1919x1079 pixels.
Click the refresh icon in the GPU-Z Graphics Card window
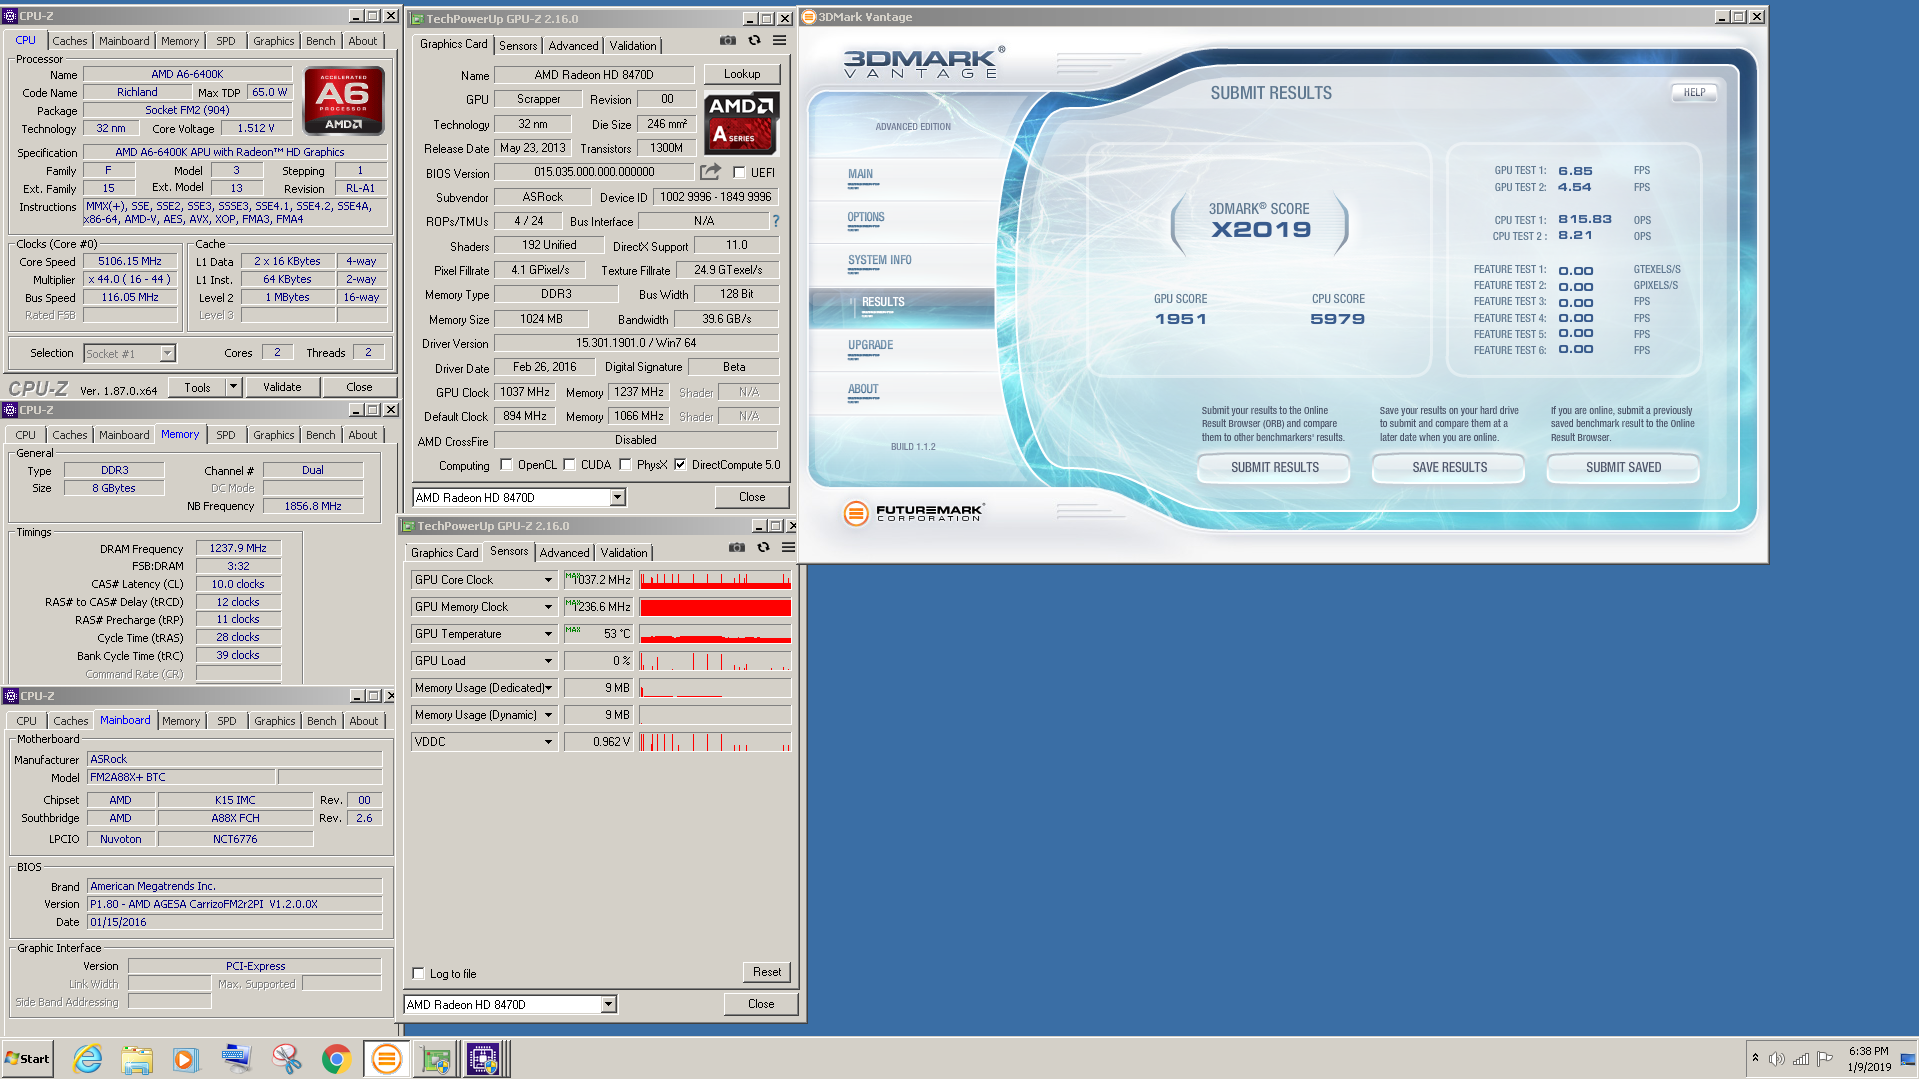coord(754,41)
